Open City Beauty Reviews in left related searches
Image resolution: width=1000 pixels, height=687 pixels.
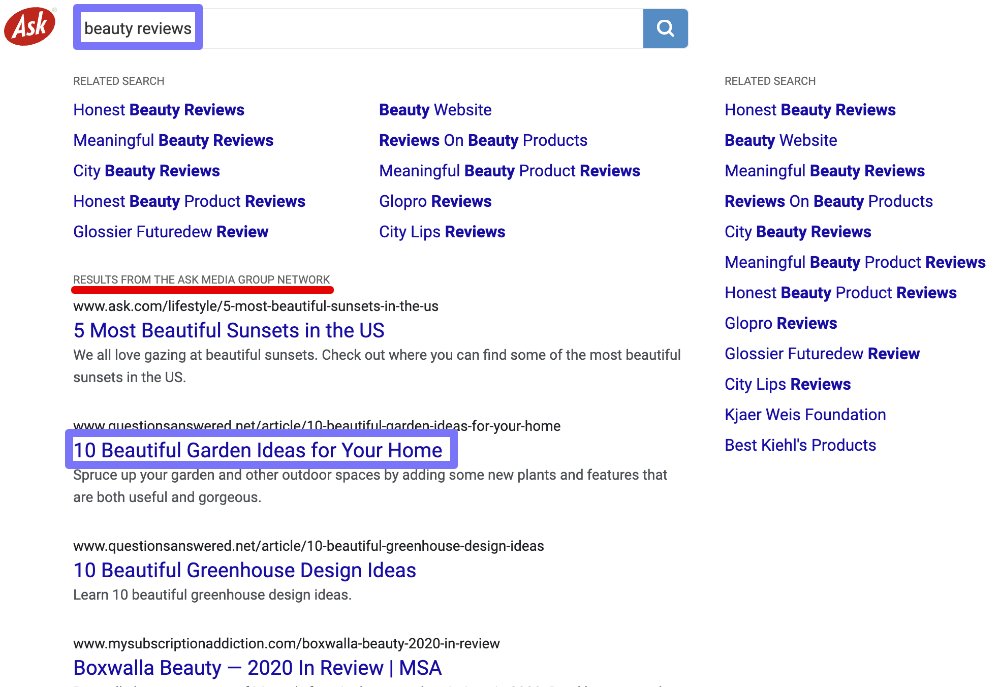point(147,171)
